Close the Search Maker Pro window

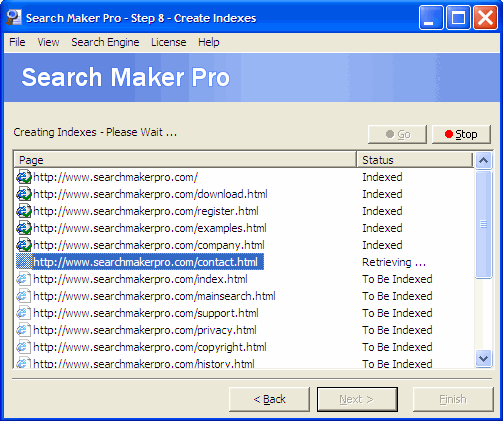pyautogui.click(x=485, y=17)
